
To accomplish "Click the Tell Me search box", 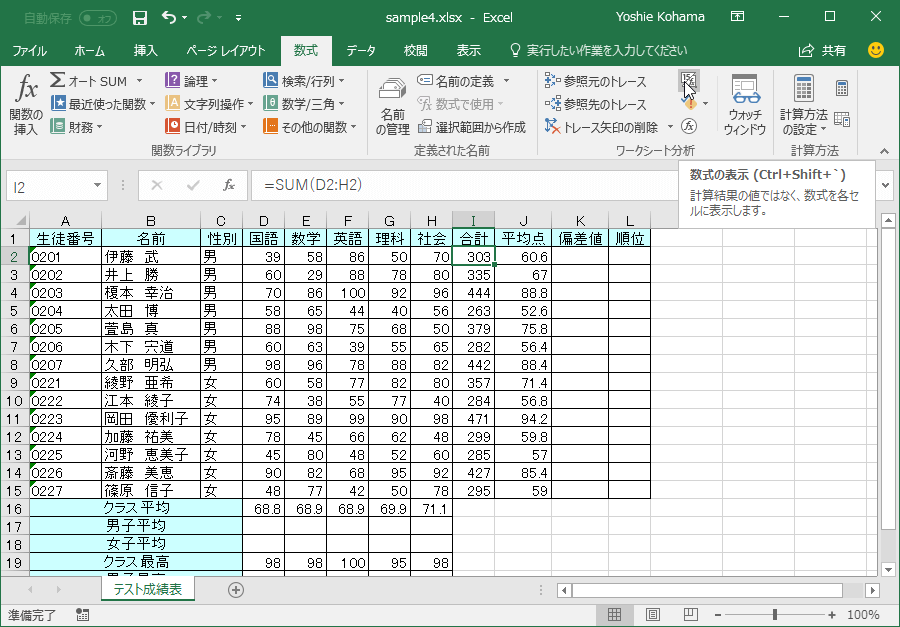I will click(599, 51).
